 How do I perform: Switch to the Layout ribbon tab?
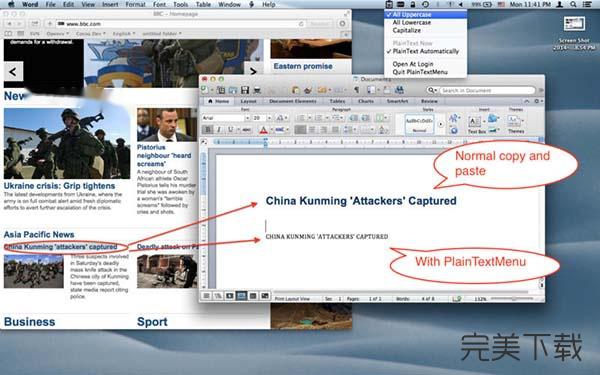tap(248, 101)
